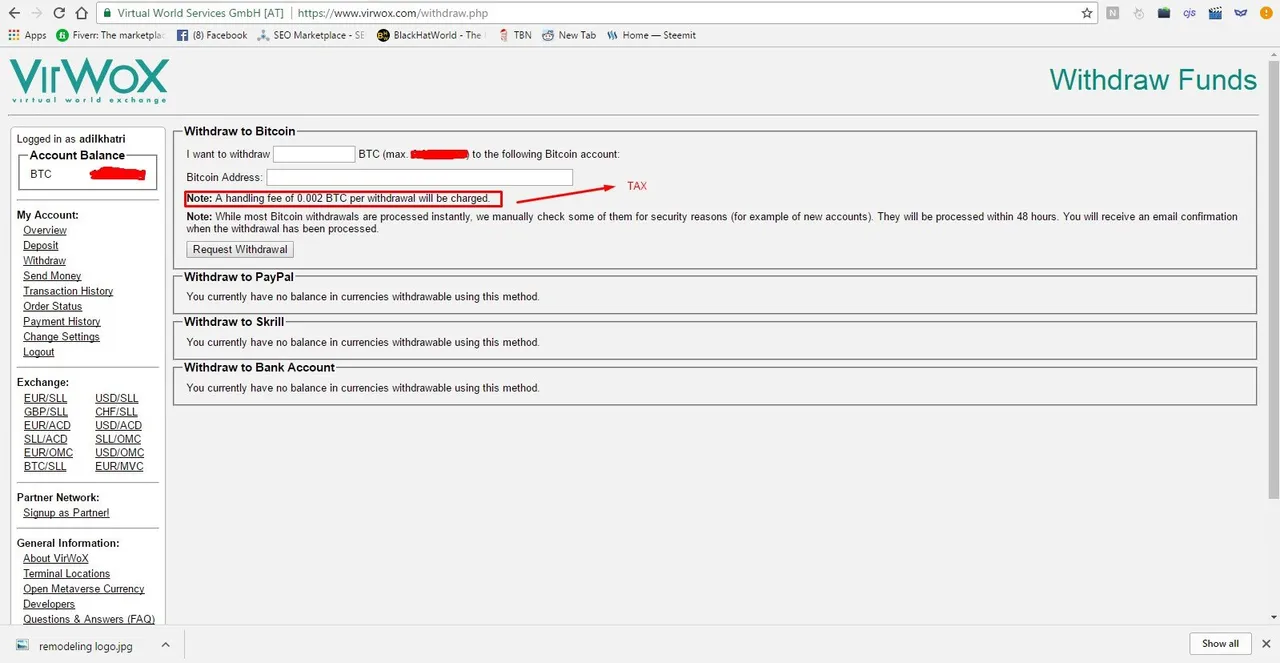Open Open Metaverse Currency link
Screen dimensions: 1280x663
[84, 589]
